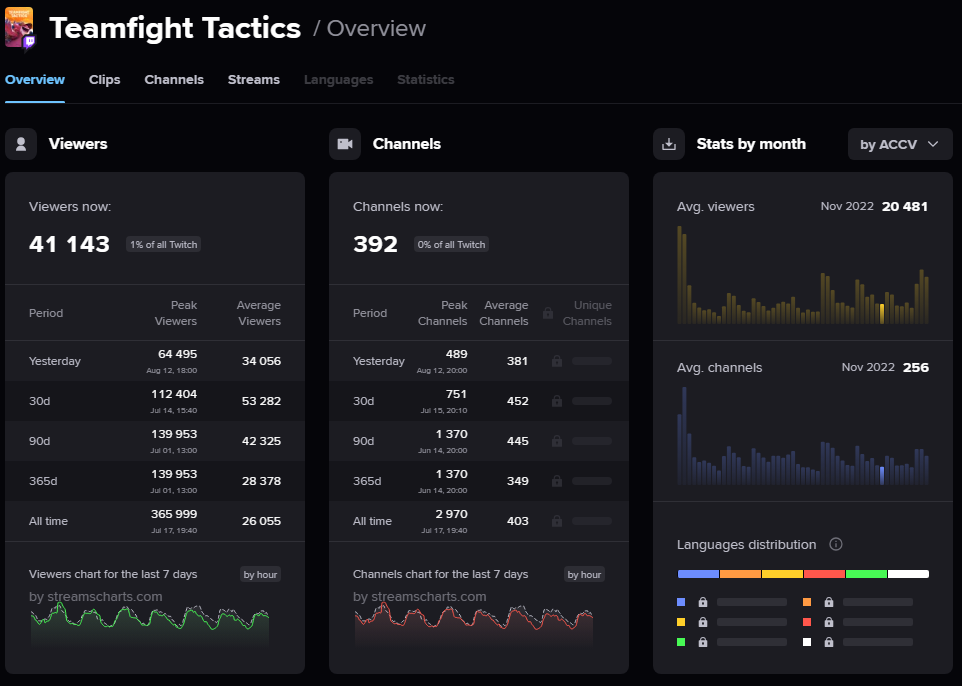Click the Languages distribution info icon
This screenshot has width=962, height=686.
(836, 544)
